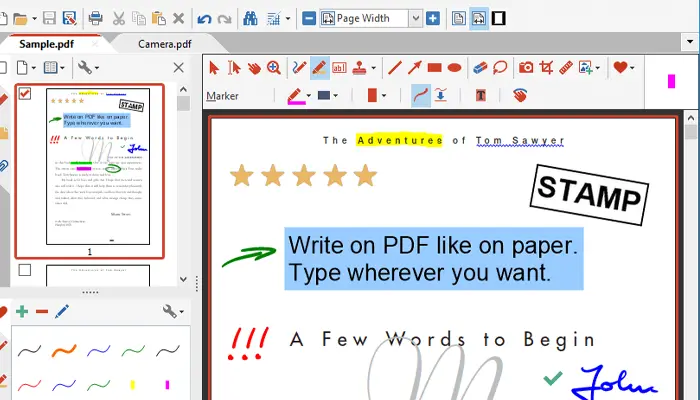The height and width of the screenshot is (400, 700).
Task: Check the second page thumbnail checkbox
Action: click(25, 270)
